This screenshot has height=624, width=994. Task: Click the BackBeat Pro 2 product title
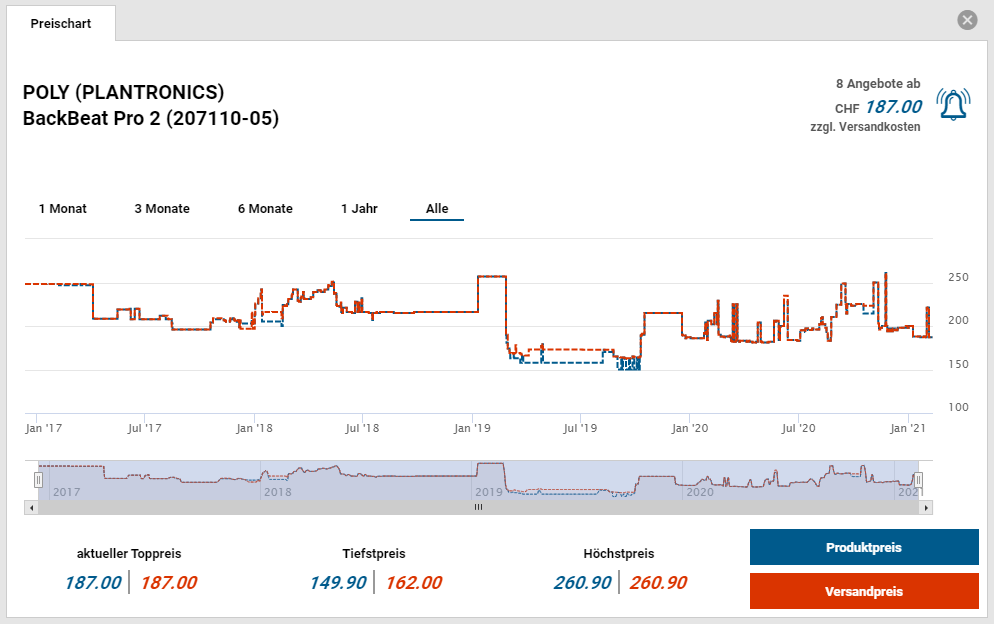(x=150, y=118)
